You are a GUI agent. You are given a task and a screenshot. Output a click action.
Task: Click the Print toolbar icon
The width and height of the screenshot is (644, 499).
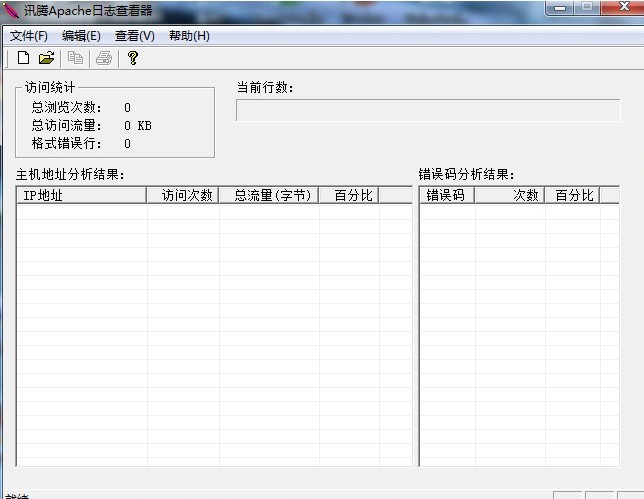click(x=104, y=58)
